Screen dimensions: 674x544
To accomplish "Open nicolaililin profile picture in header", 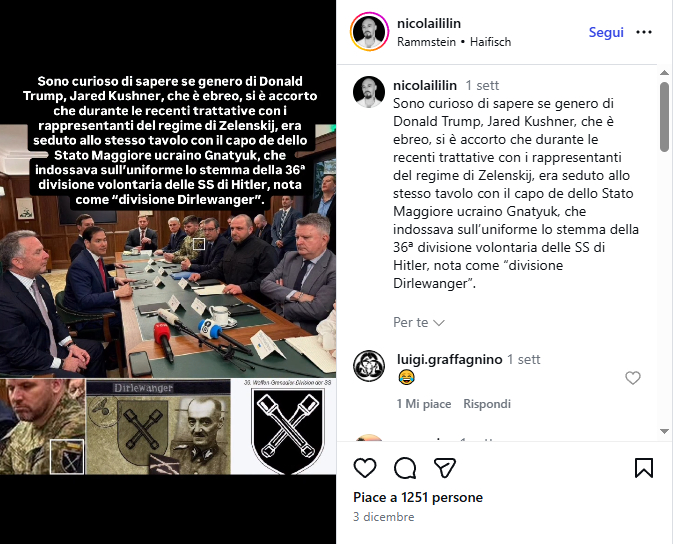I will click(x=370, y=32).
